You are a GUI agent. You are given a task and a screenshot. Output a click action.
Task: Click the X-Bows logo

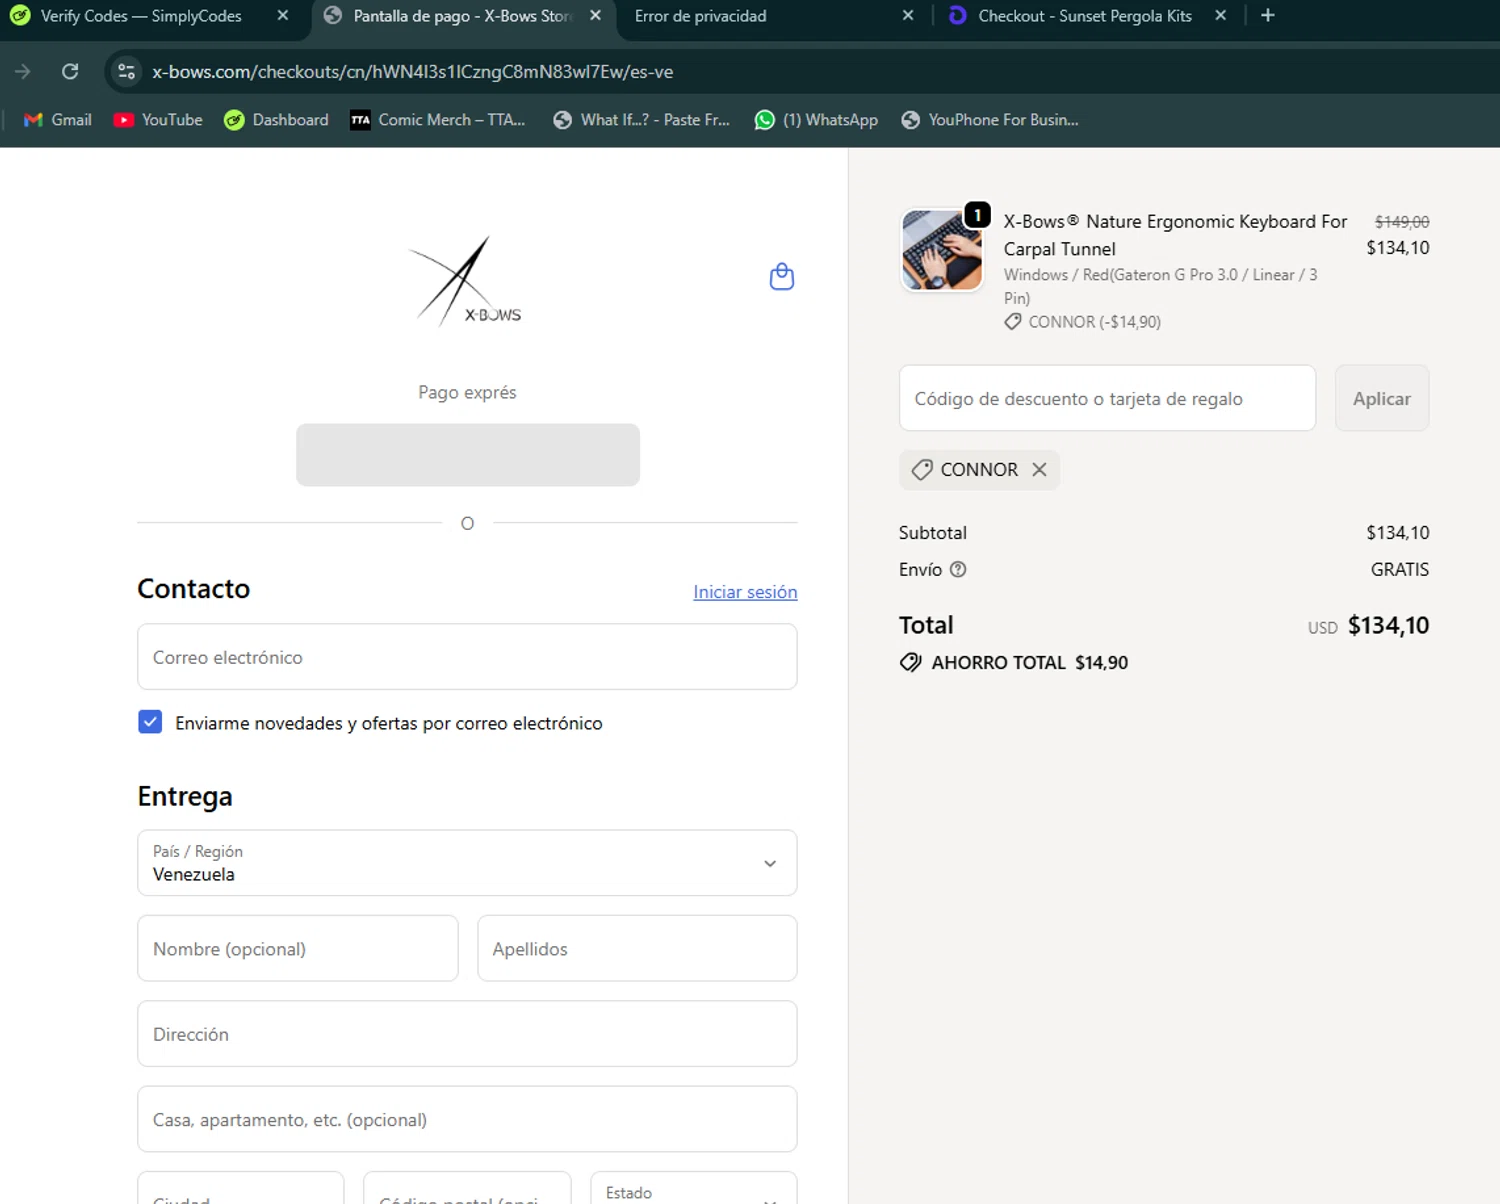click(466, 281)
